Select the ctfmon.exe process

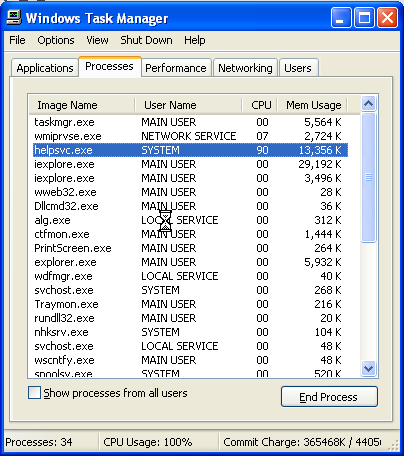click(x=190, y=234)
